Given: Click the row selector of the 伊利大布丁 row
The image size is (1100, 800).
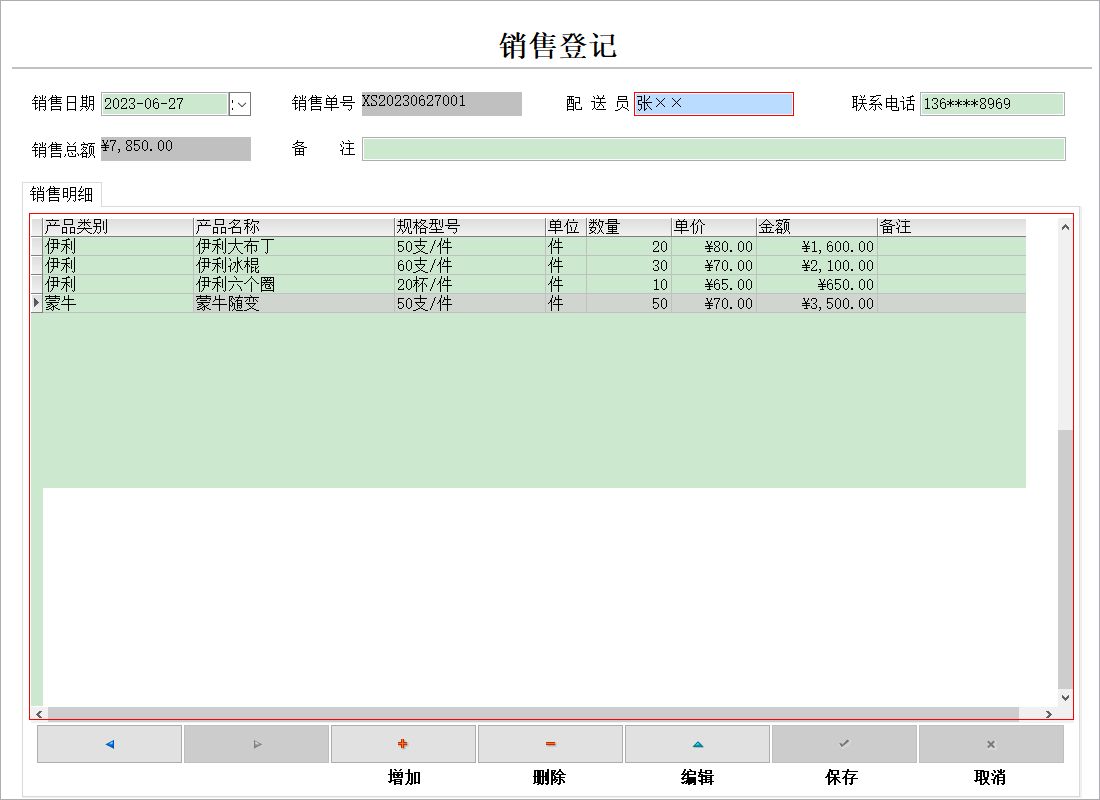Looking at the screenshot, I should (36, 246).
